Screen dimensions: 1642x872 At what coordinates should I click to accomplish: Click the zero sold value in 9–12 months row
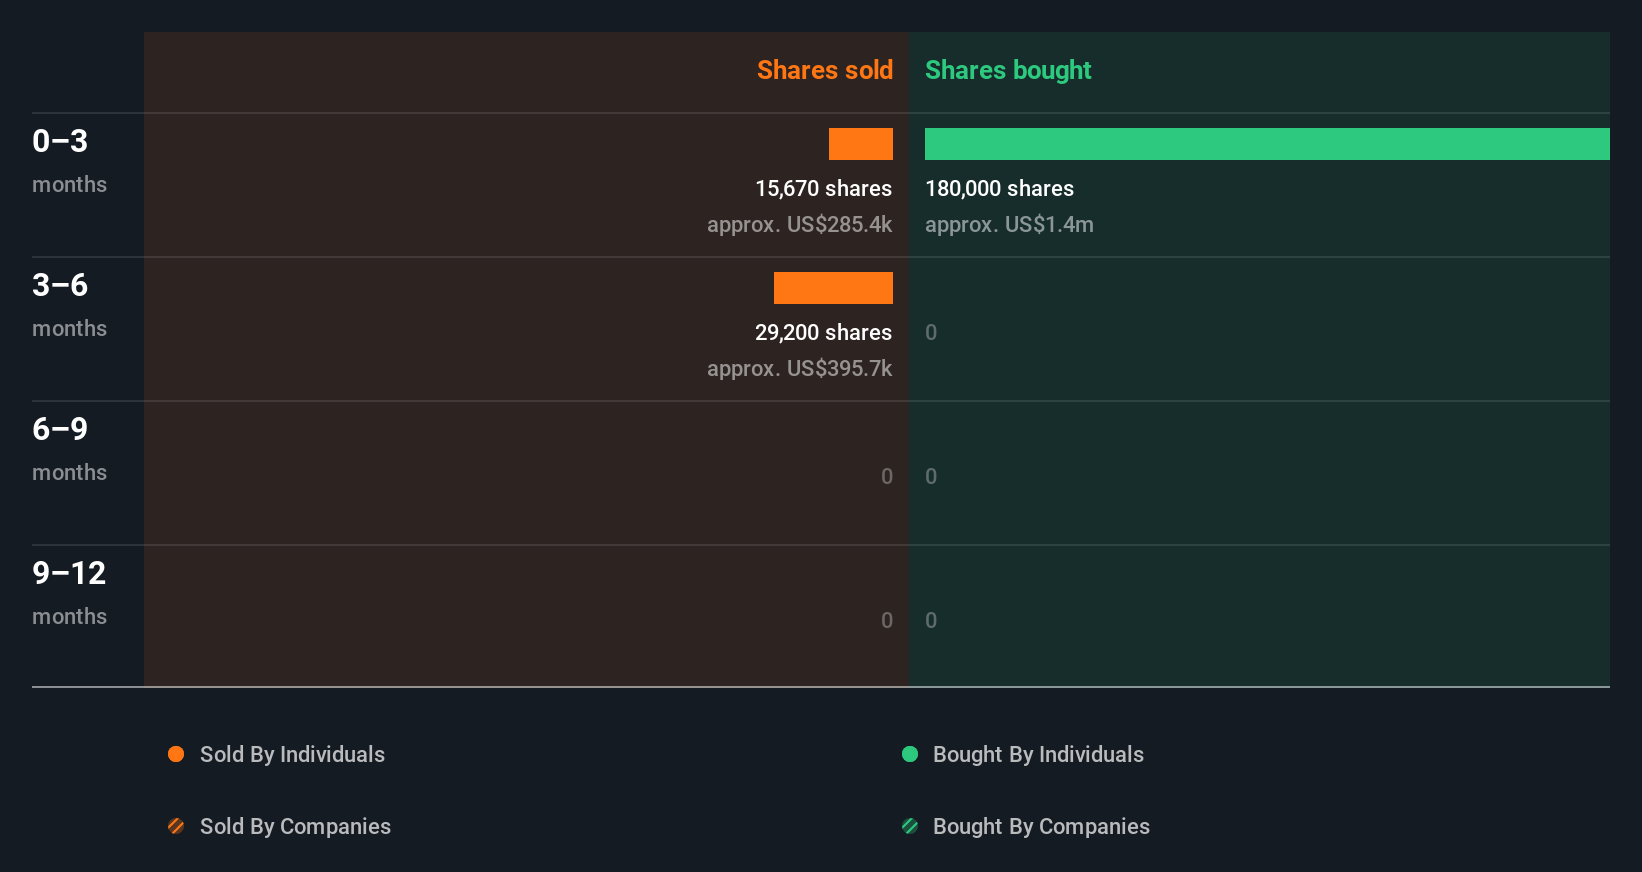click(887, 620)
